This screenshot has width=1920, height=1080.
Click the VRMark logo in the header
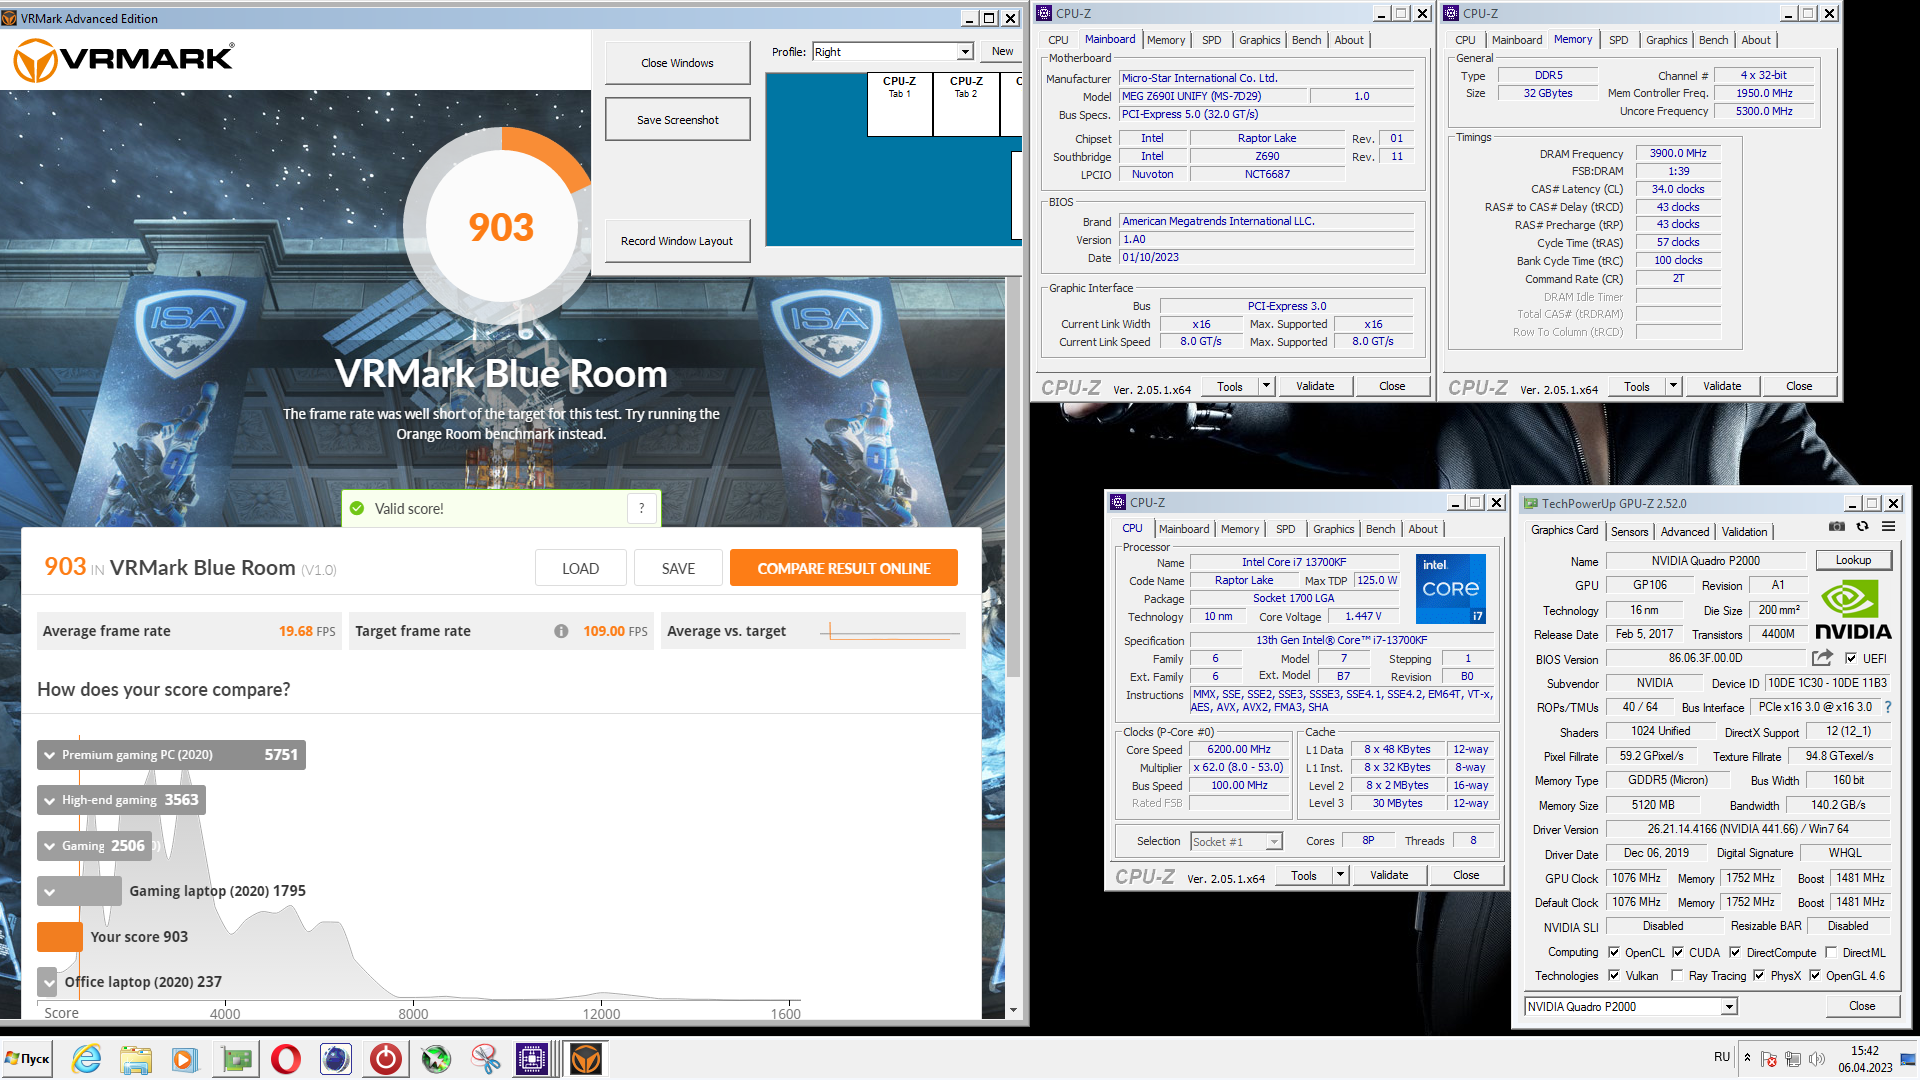coord(124,60)
